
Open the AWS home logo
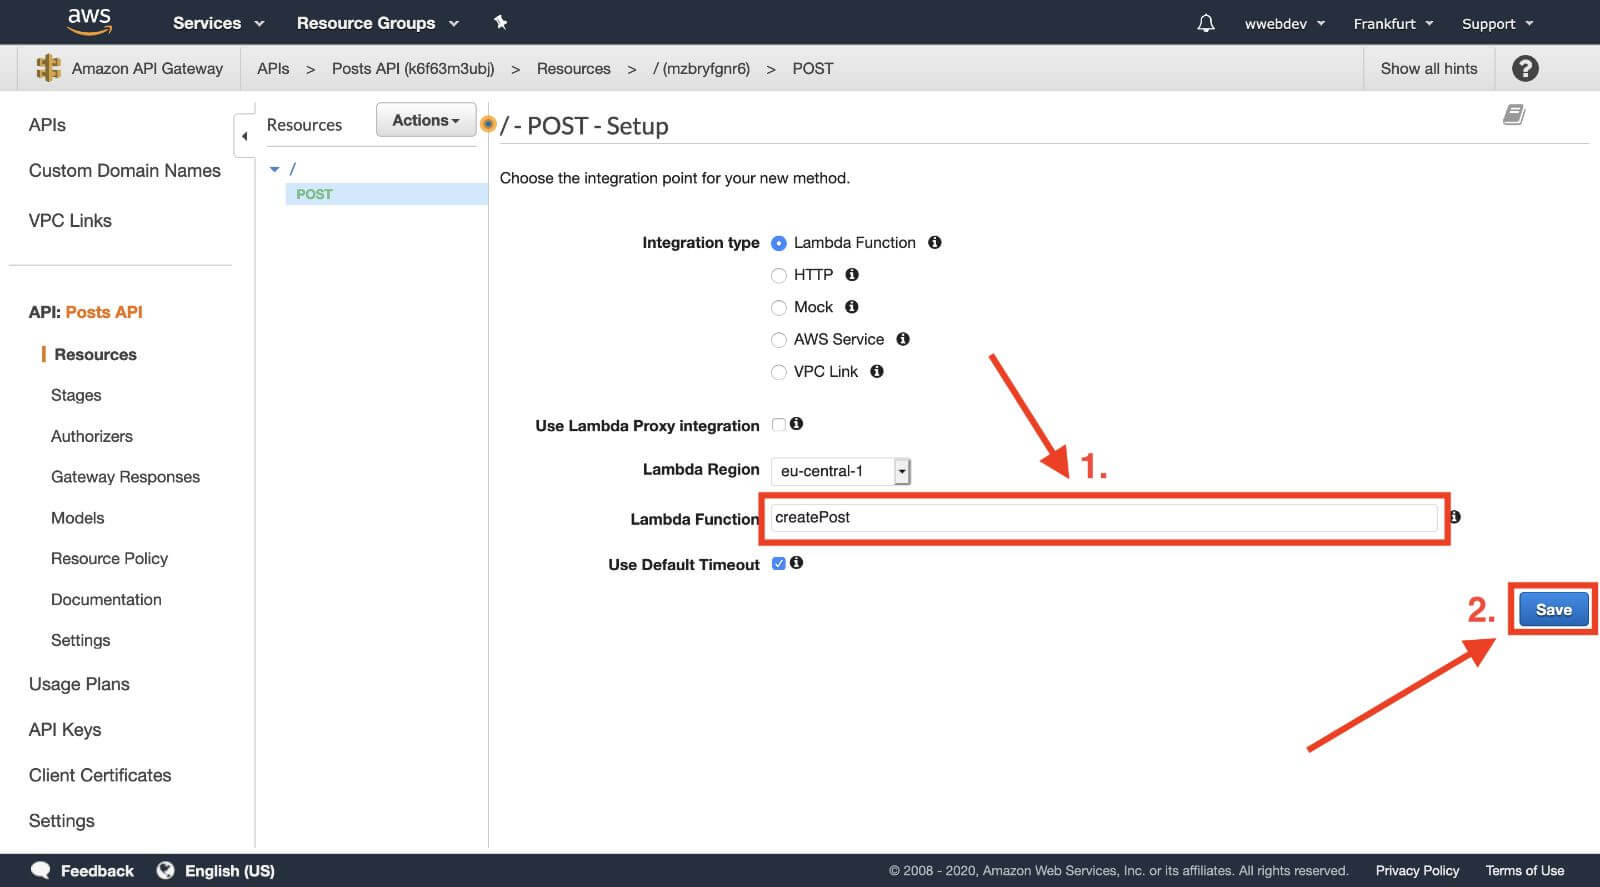tap(89, 21)
